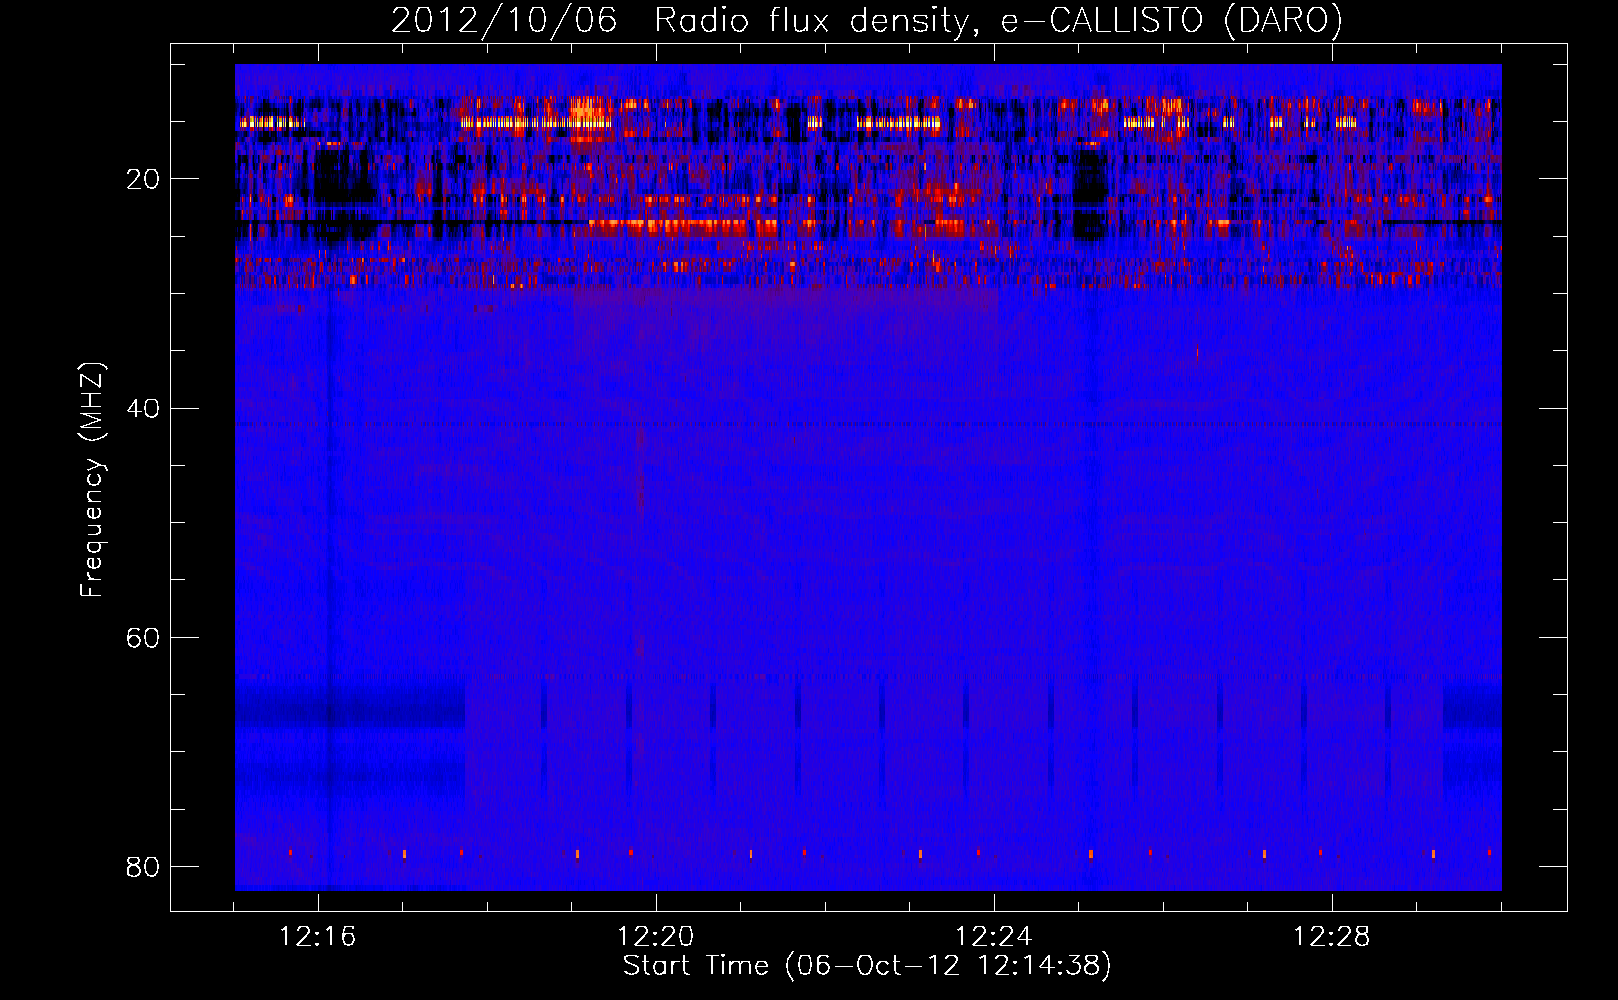1618x1000 pixels.
Task: Click the '60' frequency tick label
Action: [x=143, y=638]
